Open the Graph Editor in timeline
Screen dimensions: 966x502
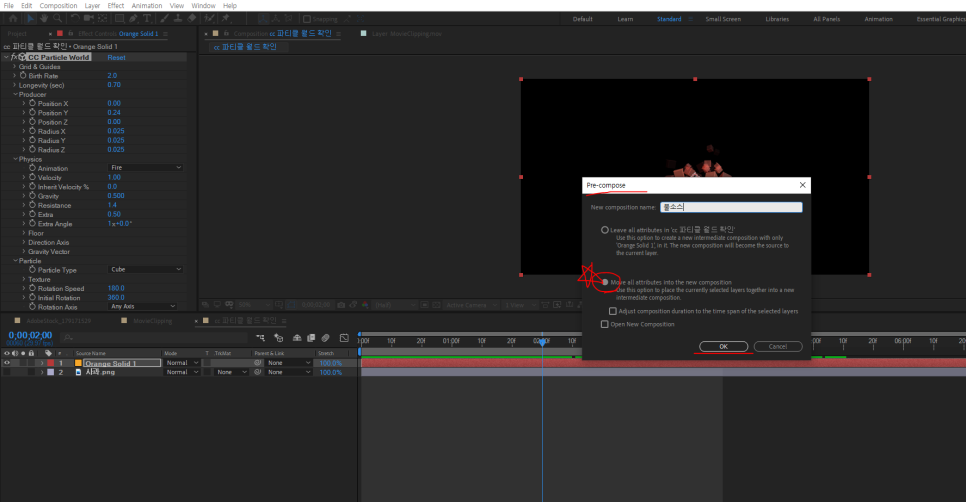point(344,338)
